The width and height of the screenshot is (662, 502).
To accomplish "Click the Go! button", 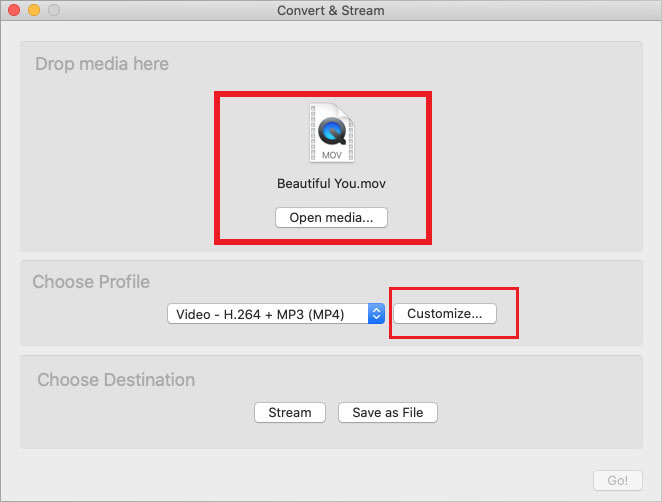I will coord(617,481).
